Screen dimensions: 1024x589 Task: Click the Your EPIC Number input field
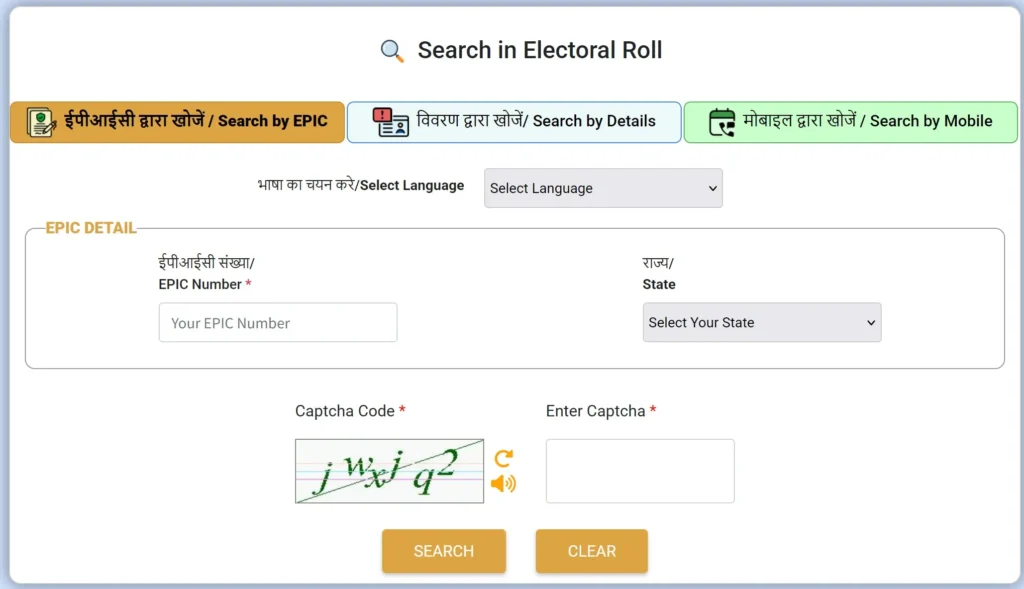tap(277, 322)
